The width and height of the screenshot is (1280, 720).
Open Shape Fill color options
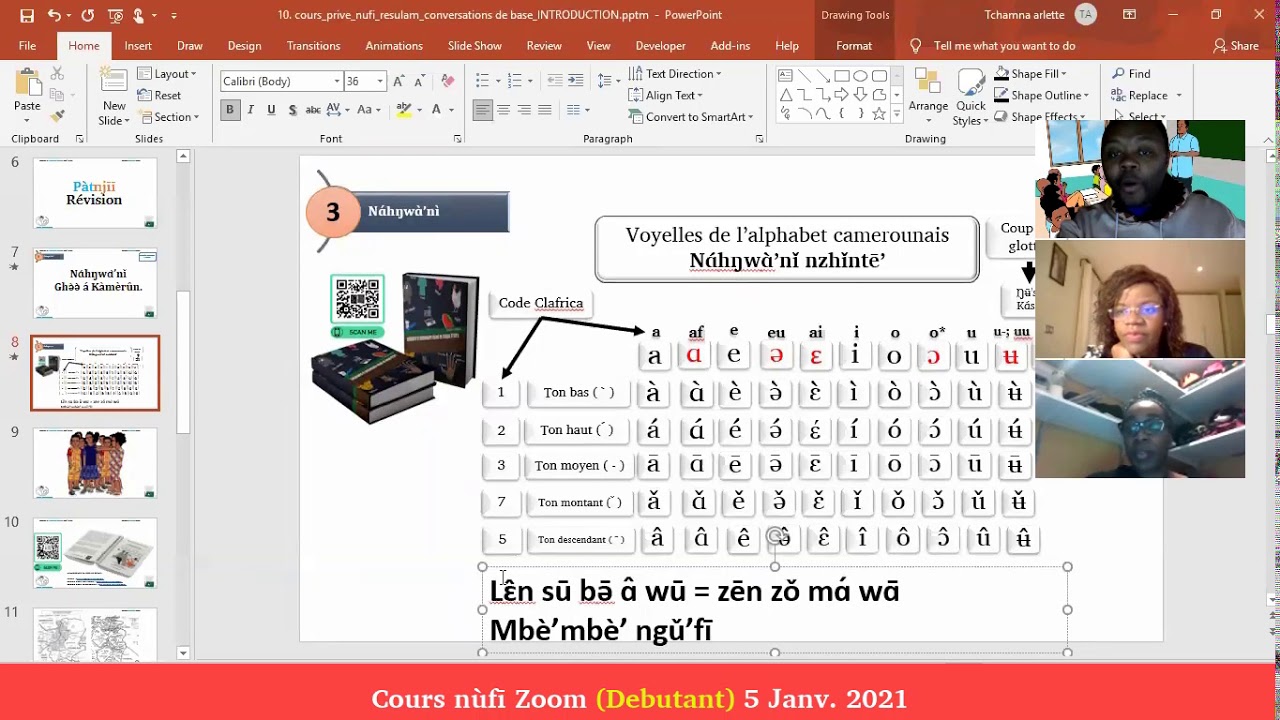click(x=1030, y=74)
